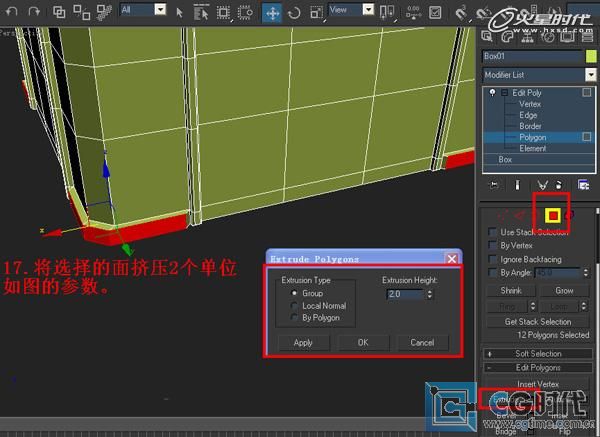Open Configure Modifier Sets icon
The height and width of the screenshot is (437, 600).
(583, 185)
